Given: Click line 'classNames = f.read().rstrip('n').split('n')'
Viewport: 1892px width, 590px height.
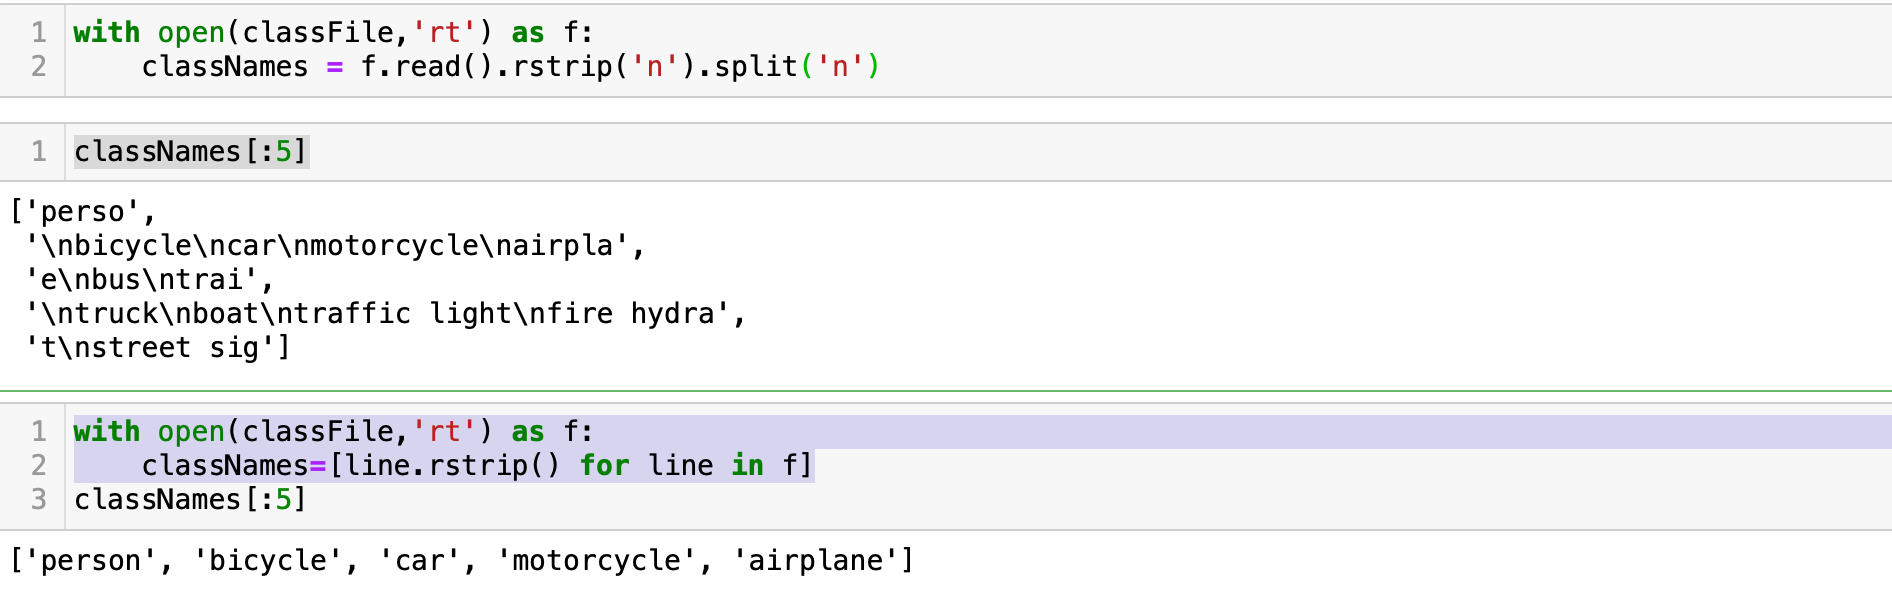Looking at the screenshot, I should (510, 66).
